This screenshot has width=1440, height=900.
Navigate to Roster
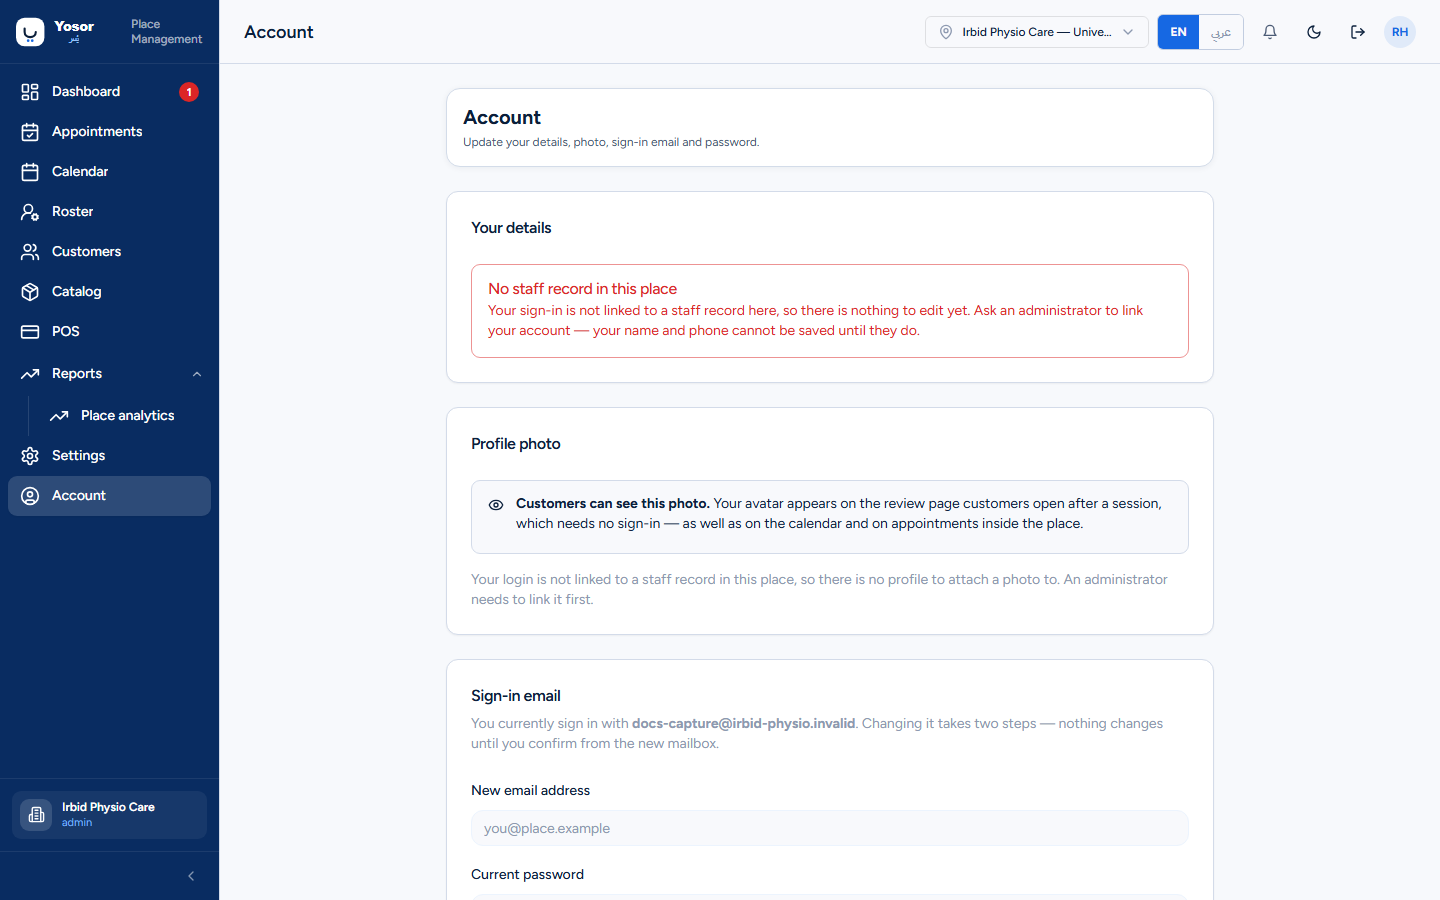109,212
